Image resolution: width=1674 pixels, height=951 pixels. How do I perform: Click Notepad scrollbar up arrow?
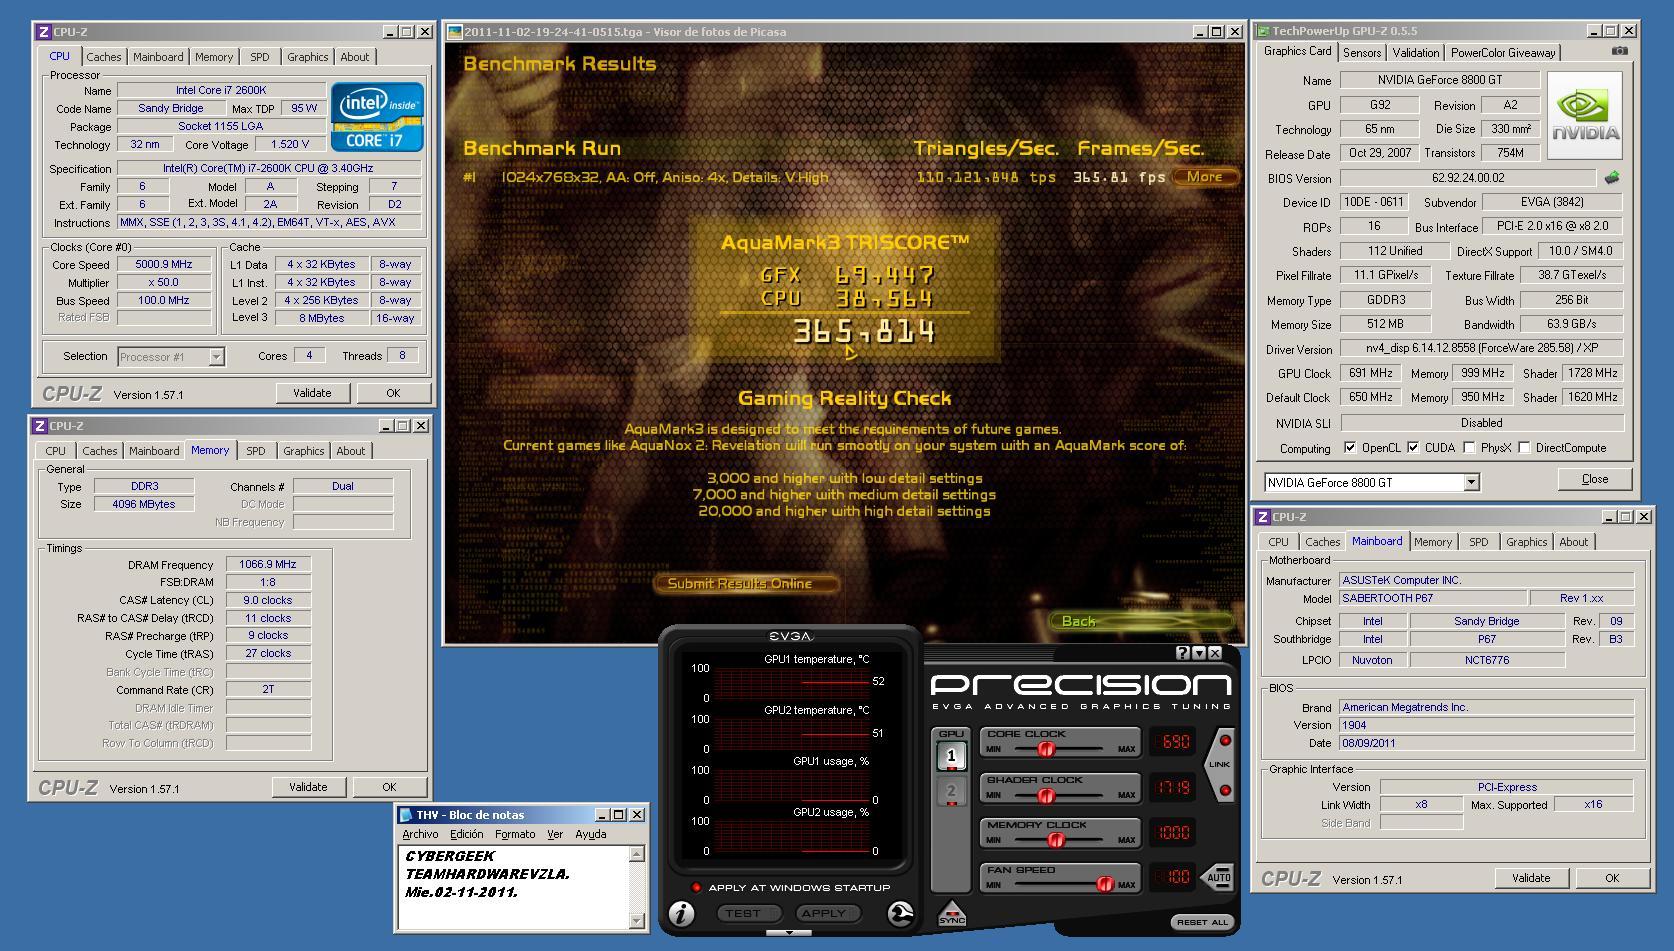(x=637, y=855)
